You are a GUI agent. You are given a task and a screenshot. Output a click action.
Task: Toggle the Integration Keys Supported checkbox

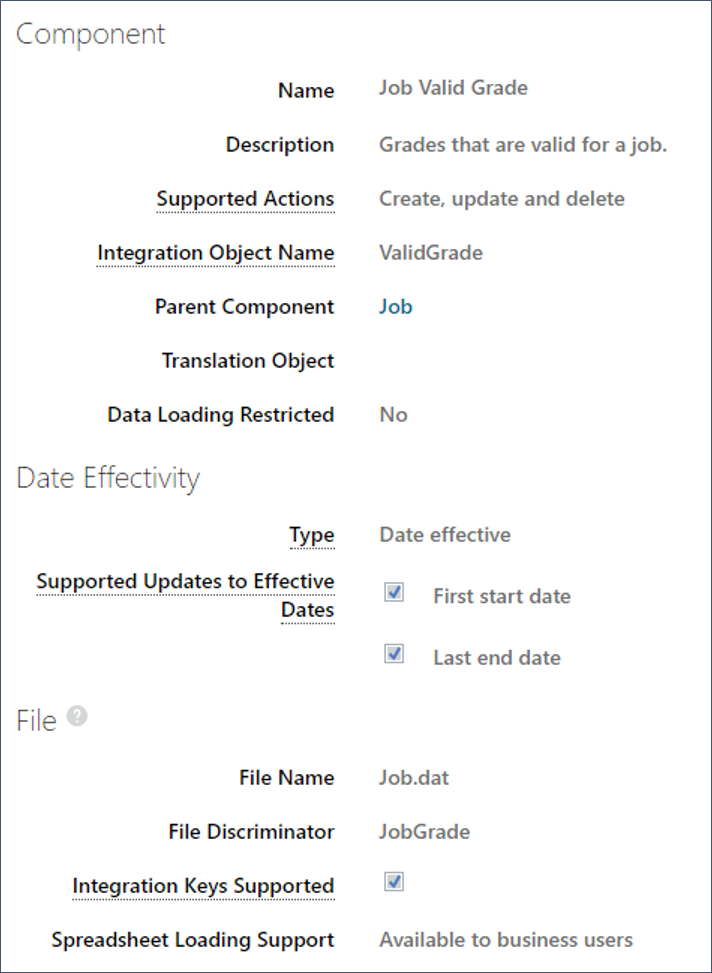point(393,882)
